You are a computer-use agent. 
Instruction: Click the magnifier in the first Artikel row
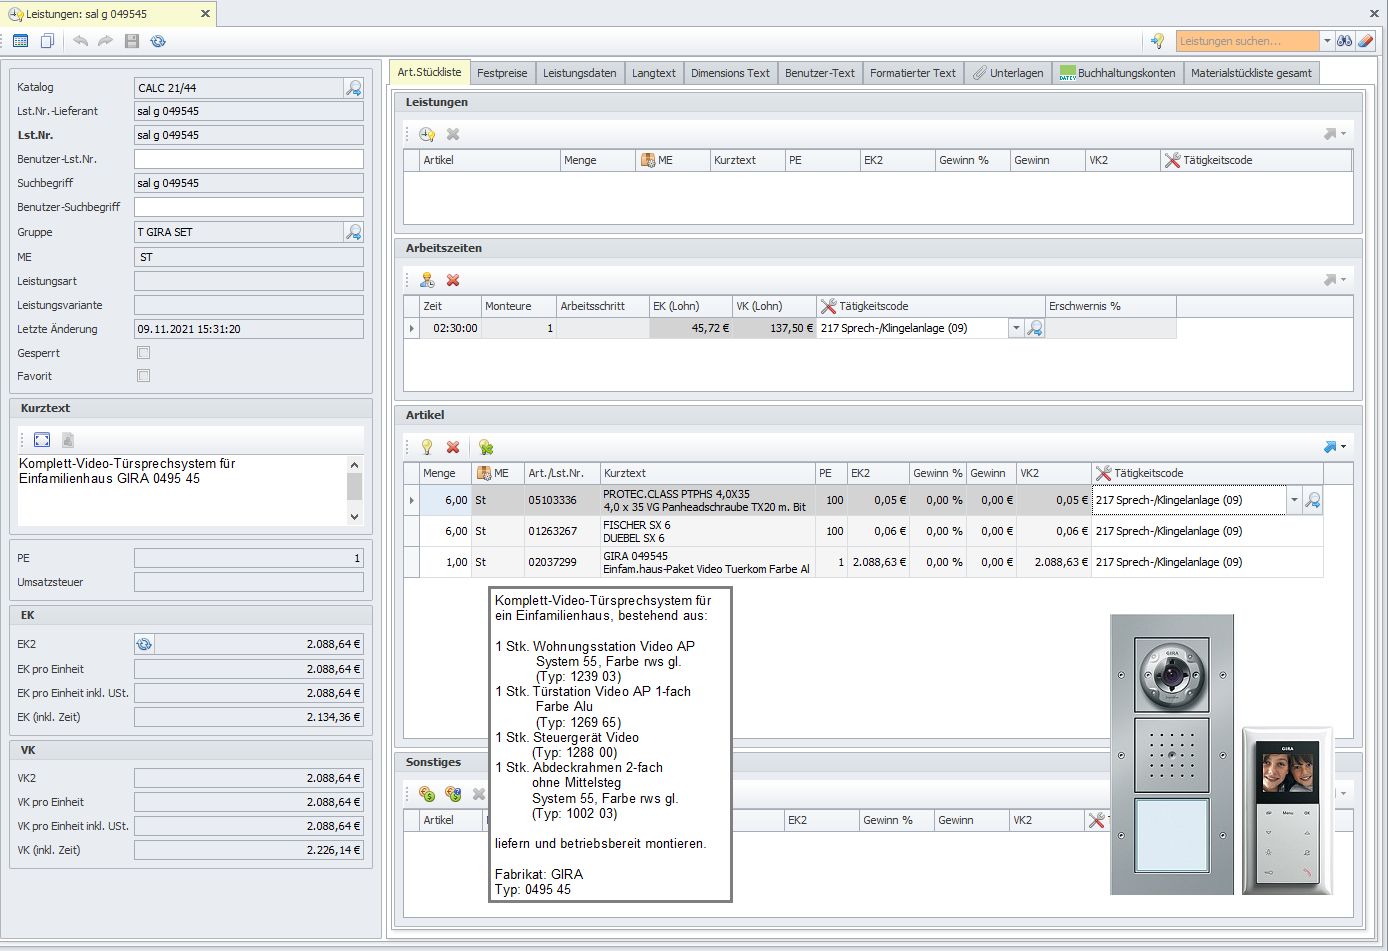pyautogui.click(x=1313, y=500)
